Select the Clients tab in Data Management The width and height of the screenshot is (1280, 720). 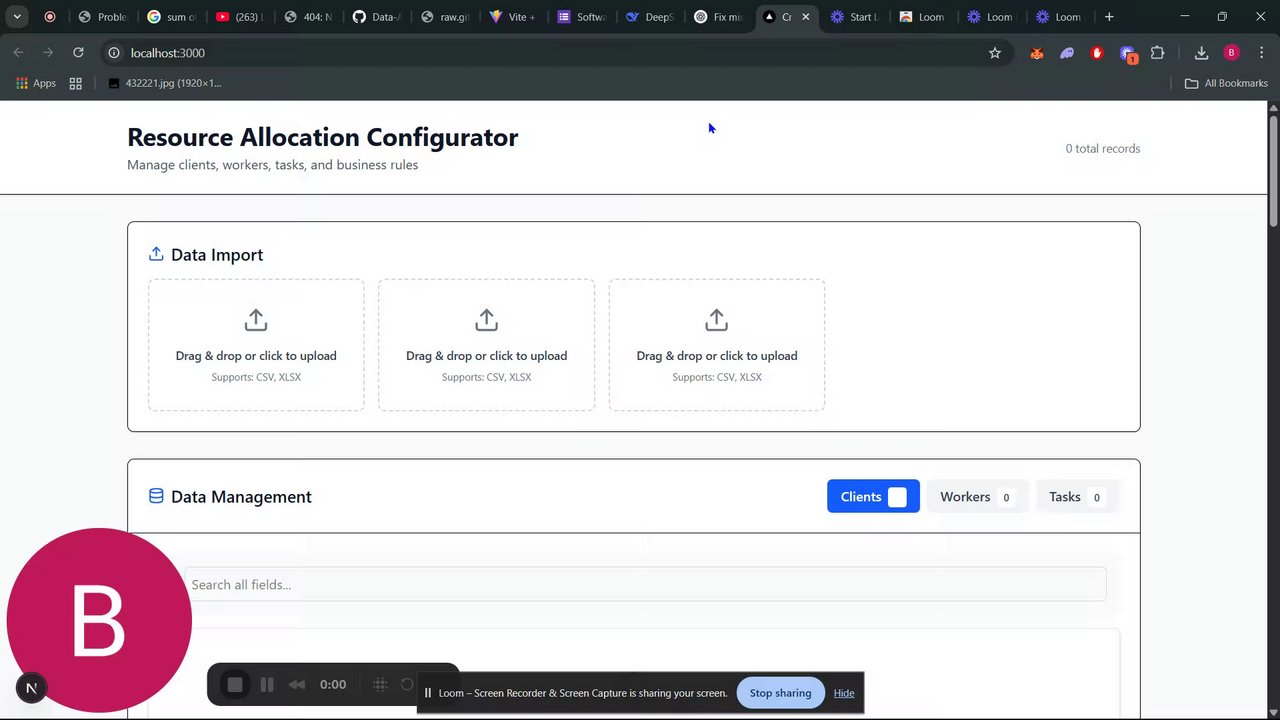click(873, 497)
